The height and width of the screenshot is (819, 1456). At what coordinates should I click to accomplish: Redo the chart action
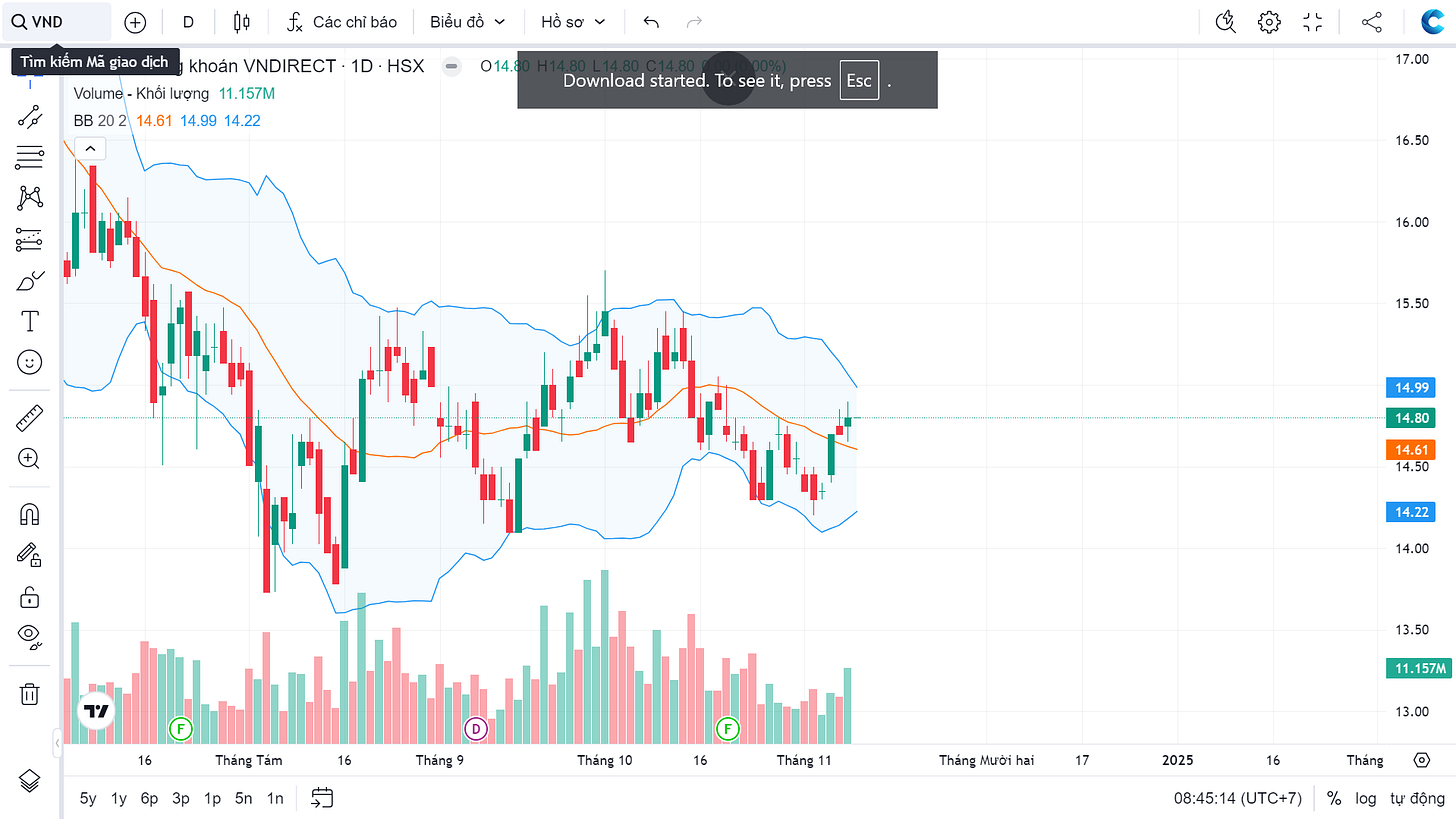coord(695,22)
